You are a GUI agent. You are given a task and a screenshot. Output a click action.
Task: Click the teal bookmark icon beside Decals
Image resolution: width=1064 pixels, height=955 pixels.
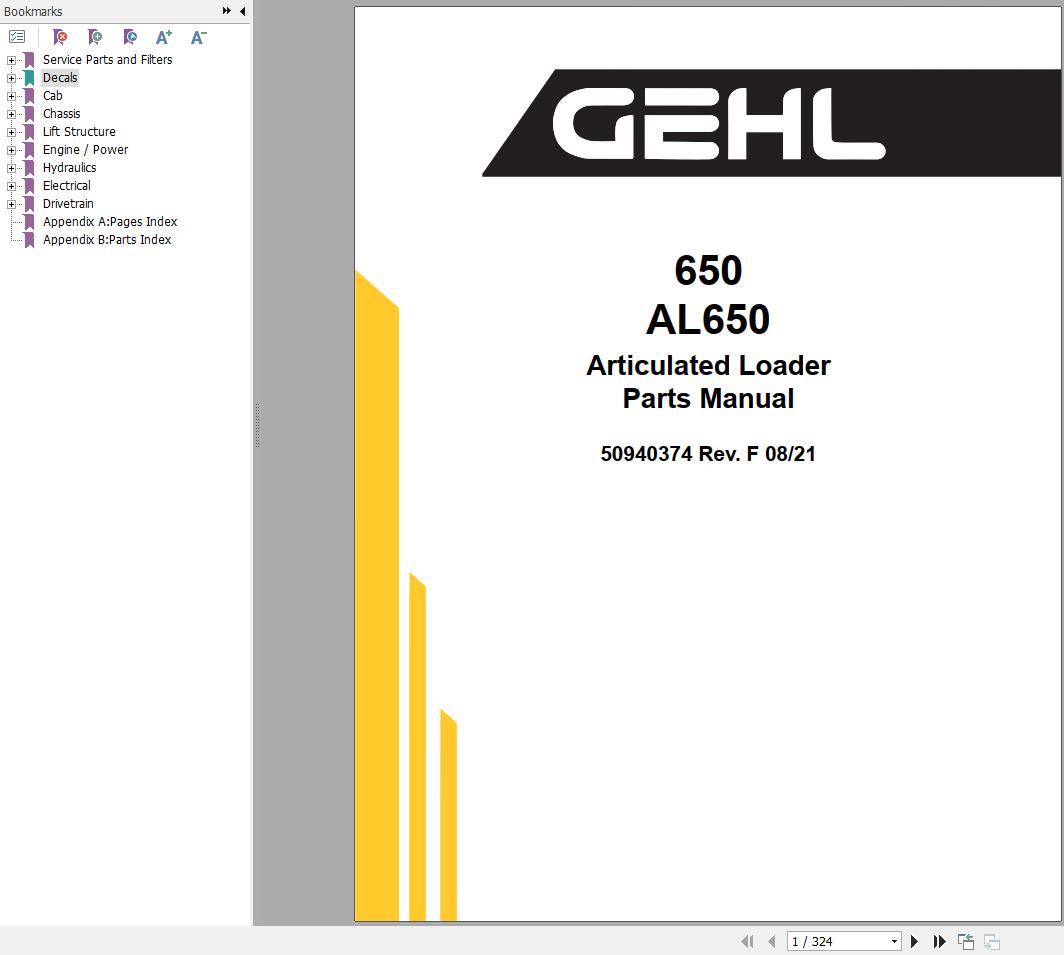[29, 78]
